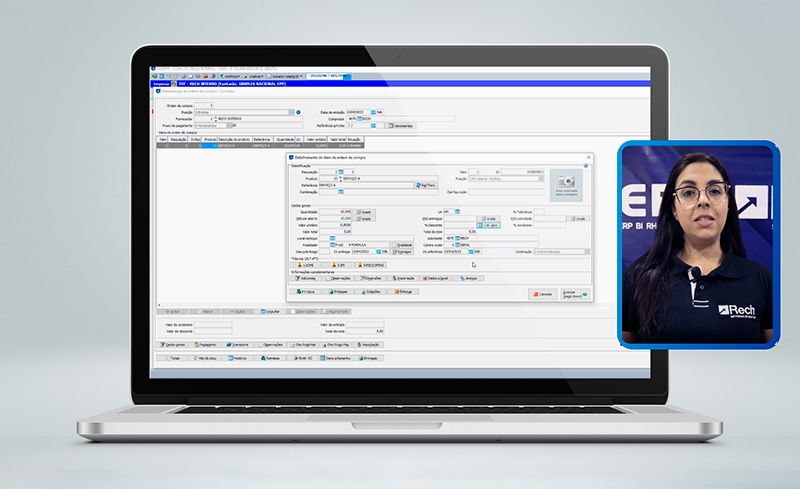
Task: Click Grade button beside Qtd.em aberto field
Action: pos(365,218)
